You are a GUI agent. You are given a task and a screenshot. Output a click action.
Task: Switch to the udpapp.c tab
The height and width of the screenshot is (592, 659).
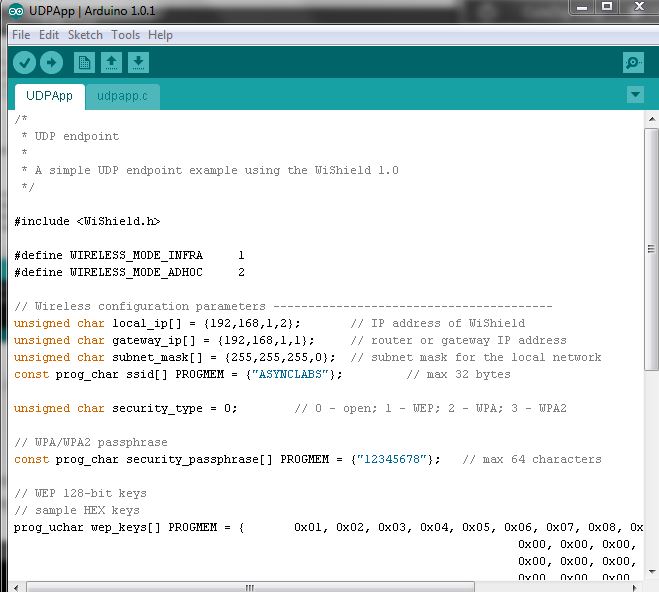click(x=122, y=97)
